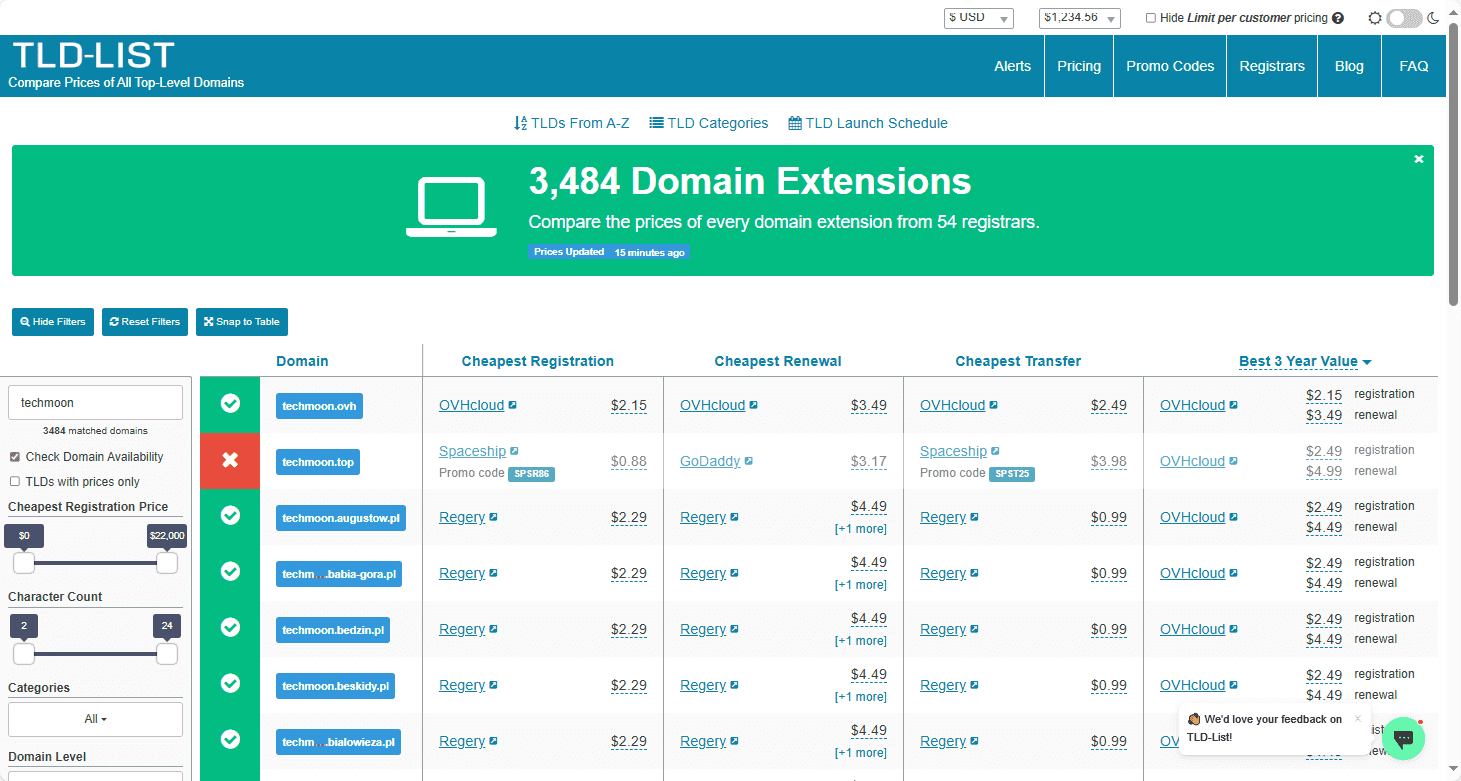Click the availability checkmark for techmoon.augustow.pl

[230, 515]
